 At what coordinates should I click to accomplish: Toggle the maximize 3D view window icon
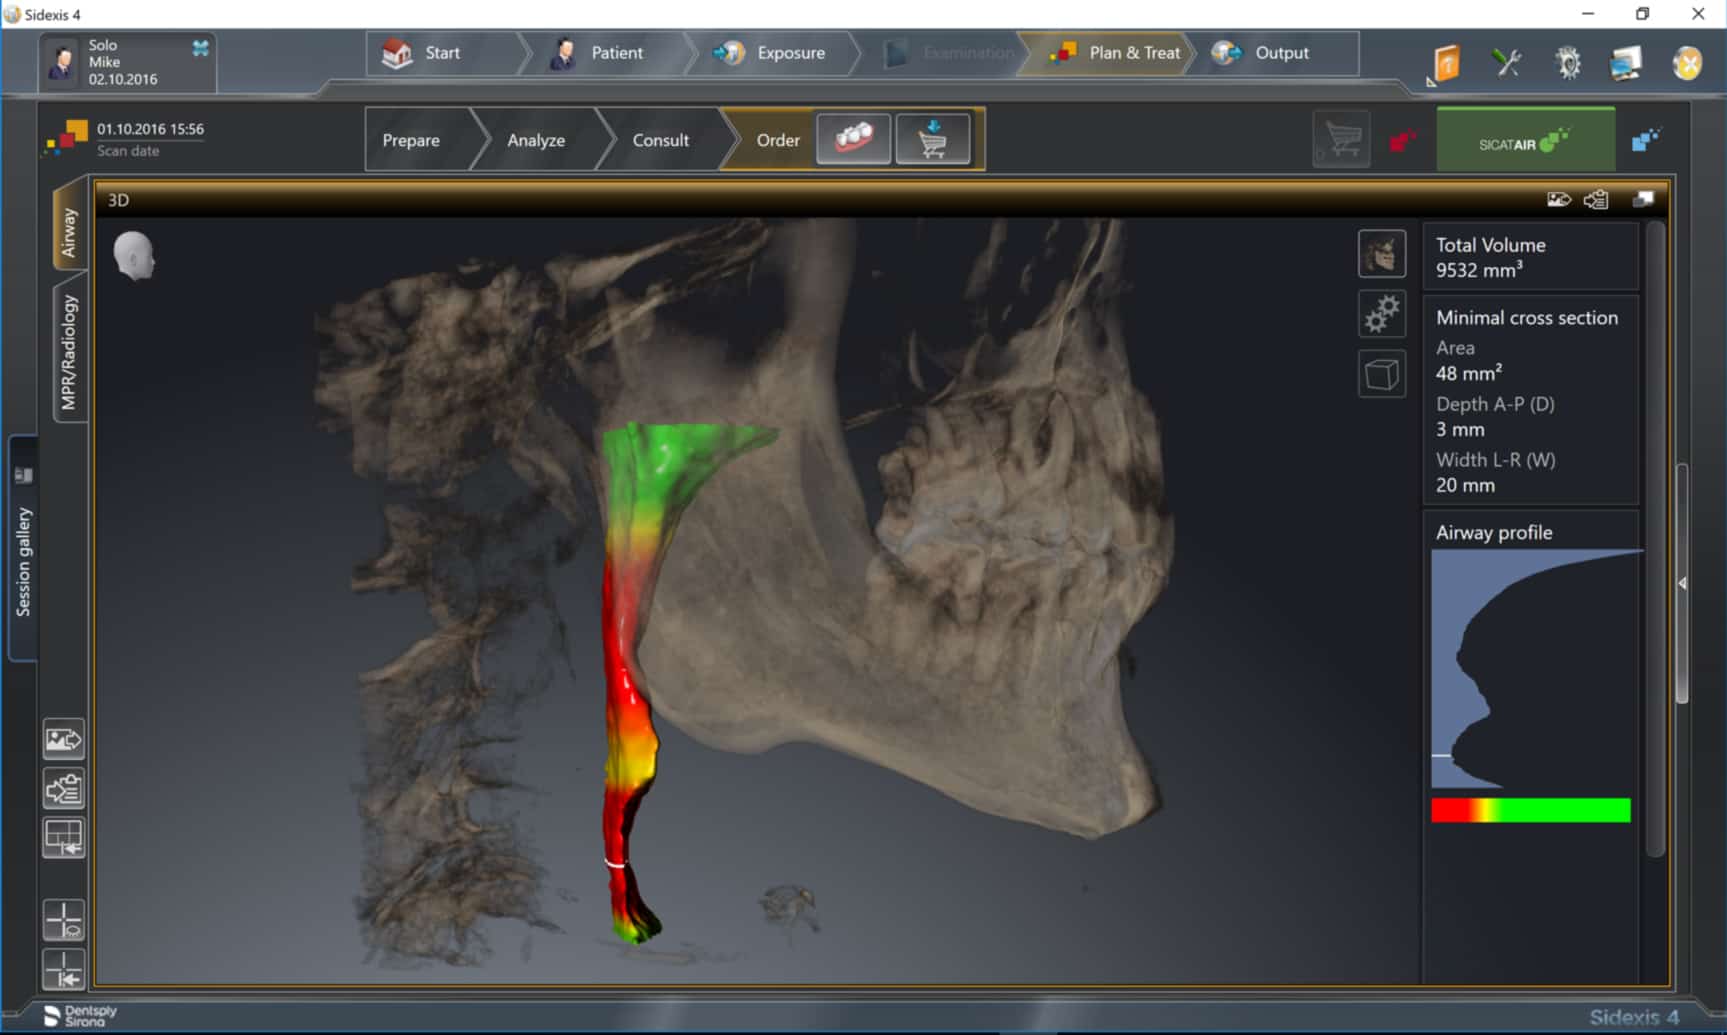point(1643,199)
